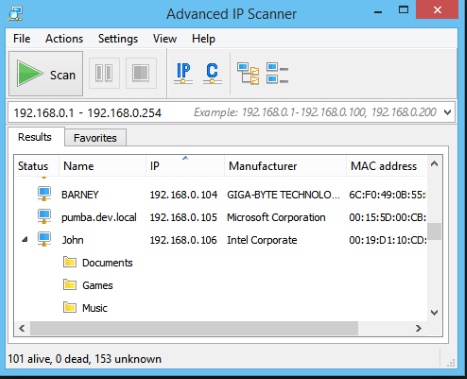467x379 pixels.
Task: Click MAC address starting 00:19:D1
Action: pyautogui.click(x=387, y=240)
